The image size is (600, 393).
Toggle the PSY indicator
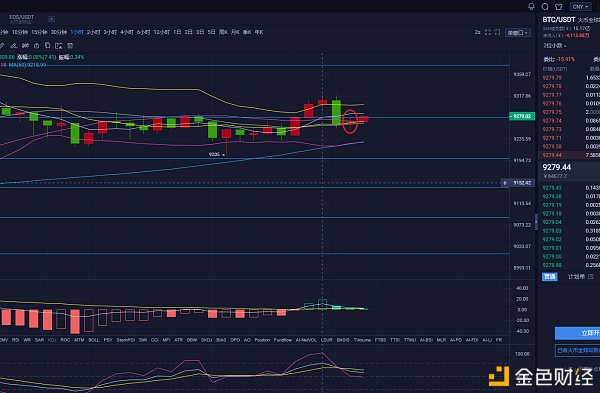click(108, 340)
